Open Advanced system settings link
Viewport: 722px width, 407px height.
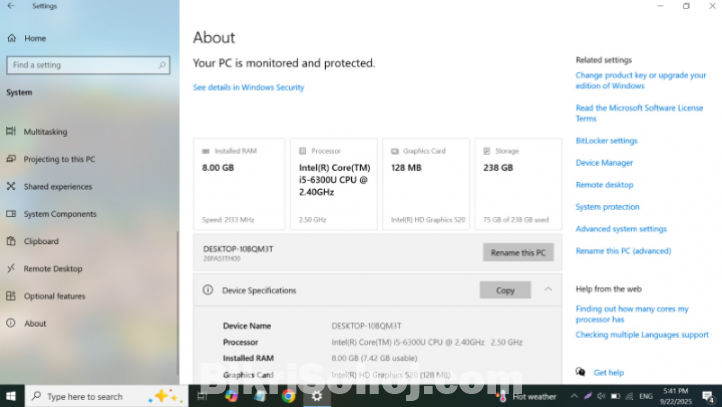(x=621, y=229)
